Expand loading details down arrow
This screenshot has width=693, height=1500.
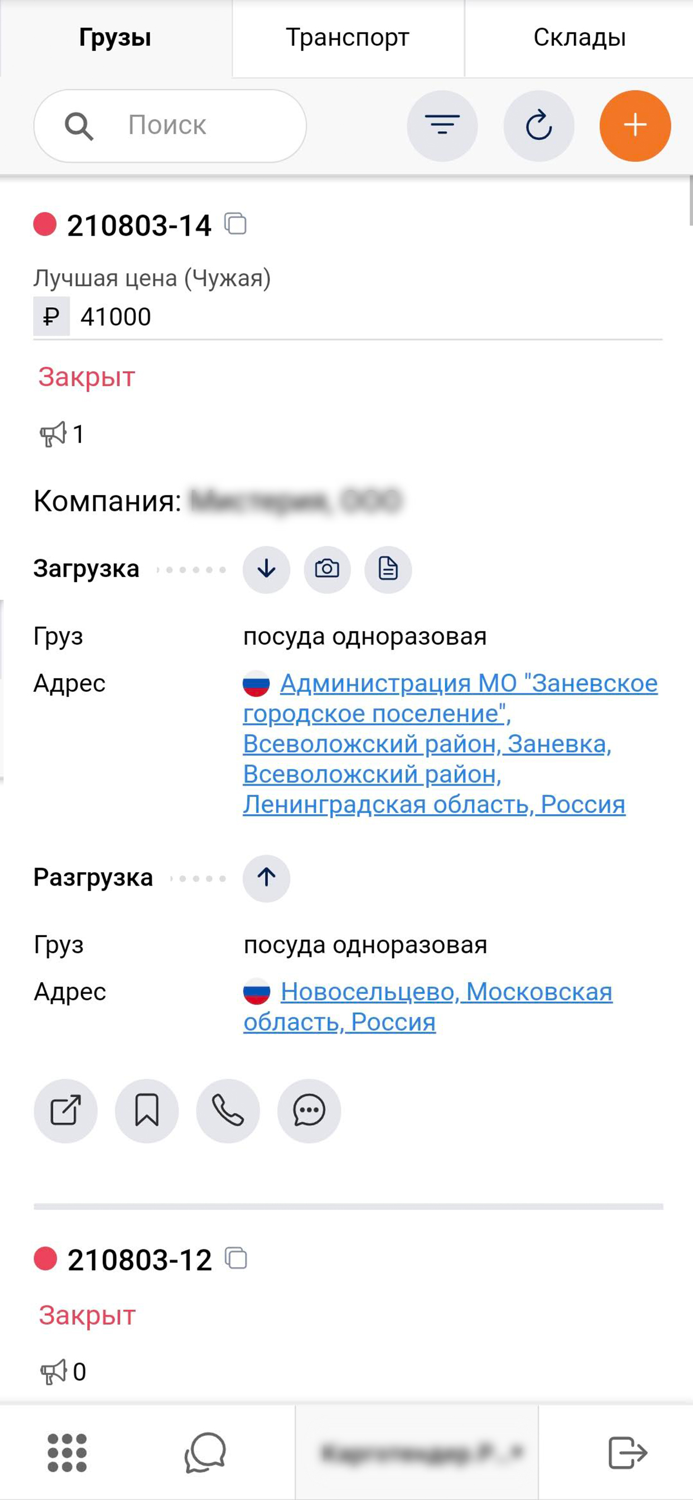(266, 569)
